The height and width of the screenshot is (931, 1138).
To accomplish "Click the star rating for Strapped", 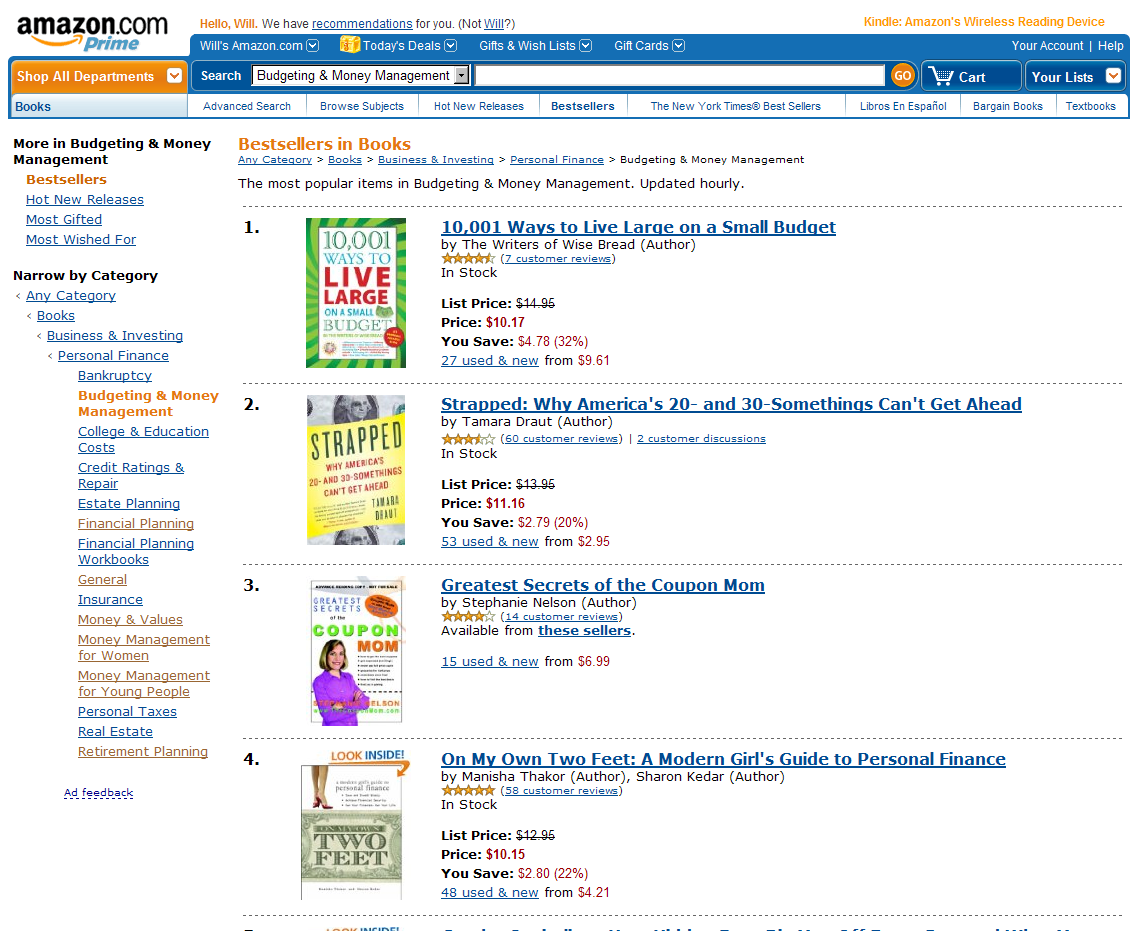I will 468,439.
